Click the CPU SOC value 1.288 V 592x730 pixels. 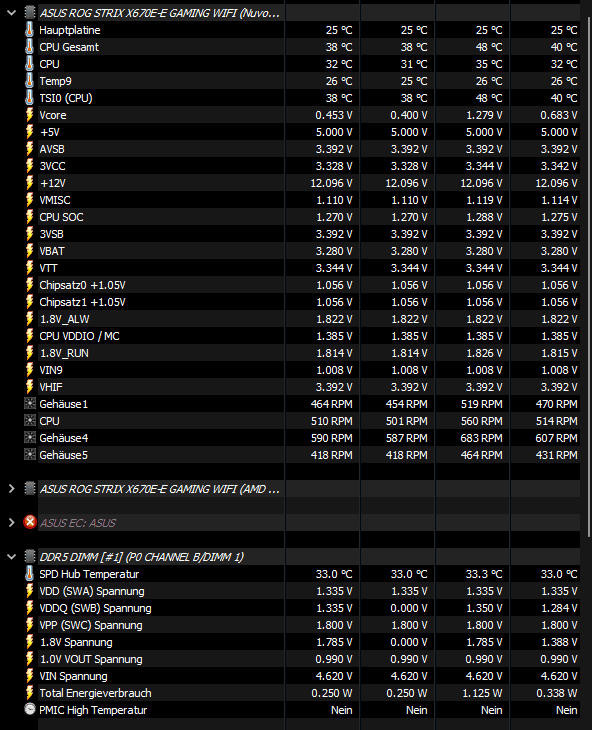pyautogui.click(x=484, y=217)
